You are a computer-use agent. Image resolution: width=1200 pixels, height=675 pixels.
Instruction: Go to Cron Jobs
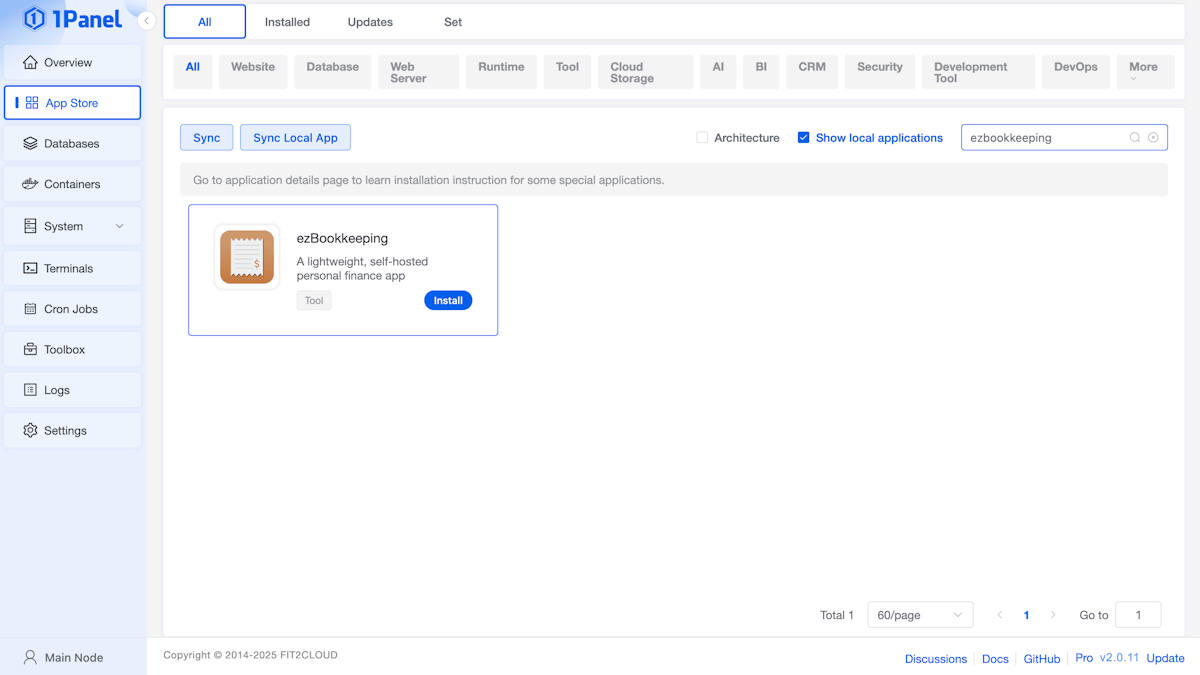point(73,308)
